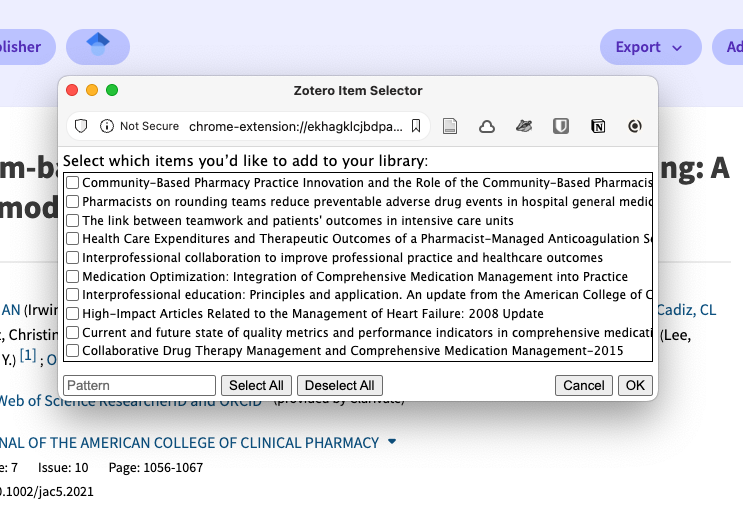Close the Zotero Item Selector window
Image resolution: width=743 pixels, height=524 pixels.
click(x=72, y=90)
